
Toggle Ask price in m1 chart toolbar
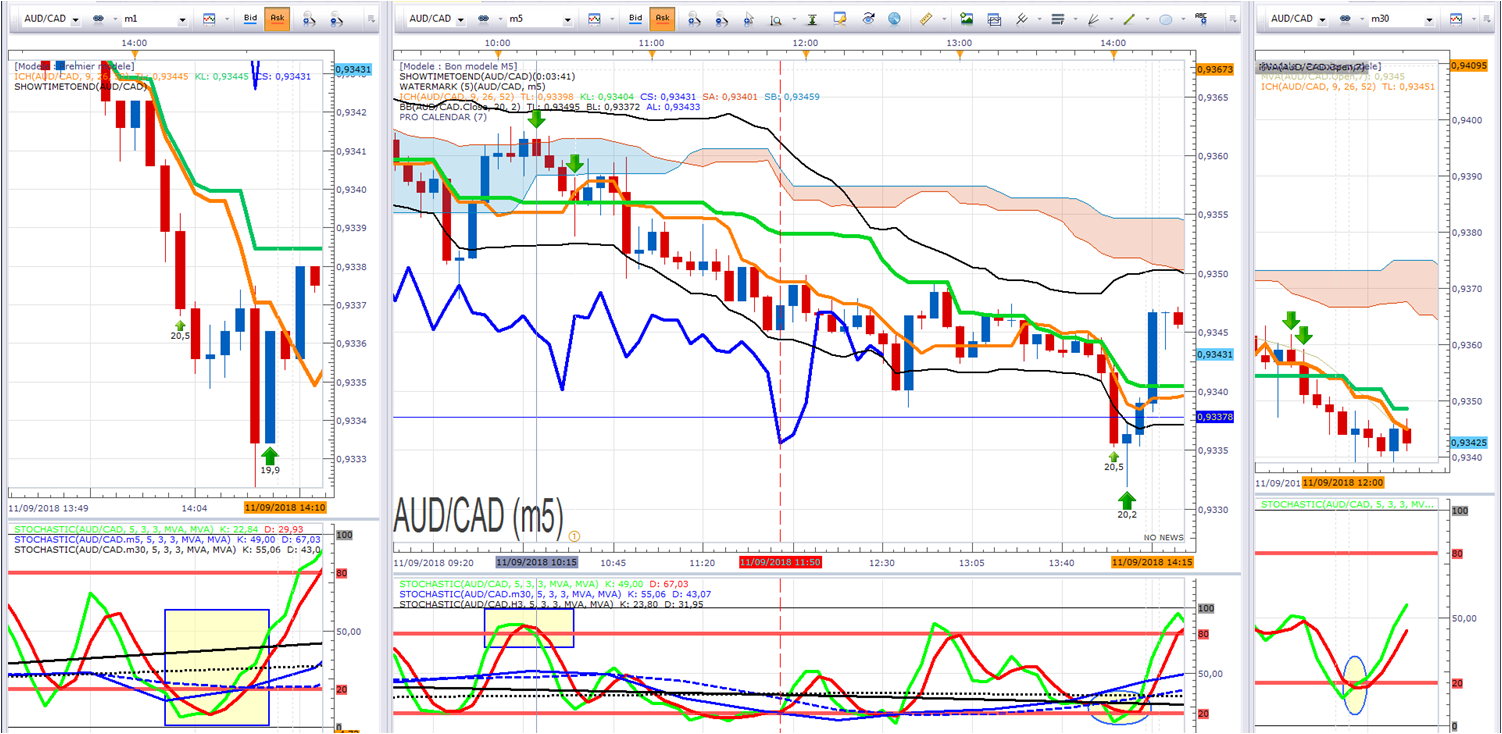(x=277, y=19)
